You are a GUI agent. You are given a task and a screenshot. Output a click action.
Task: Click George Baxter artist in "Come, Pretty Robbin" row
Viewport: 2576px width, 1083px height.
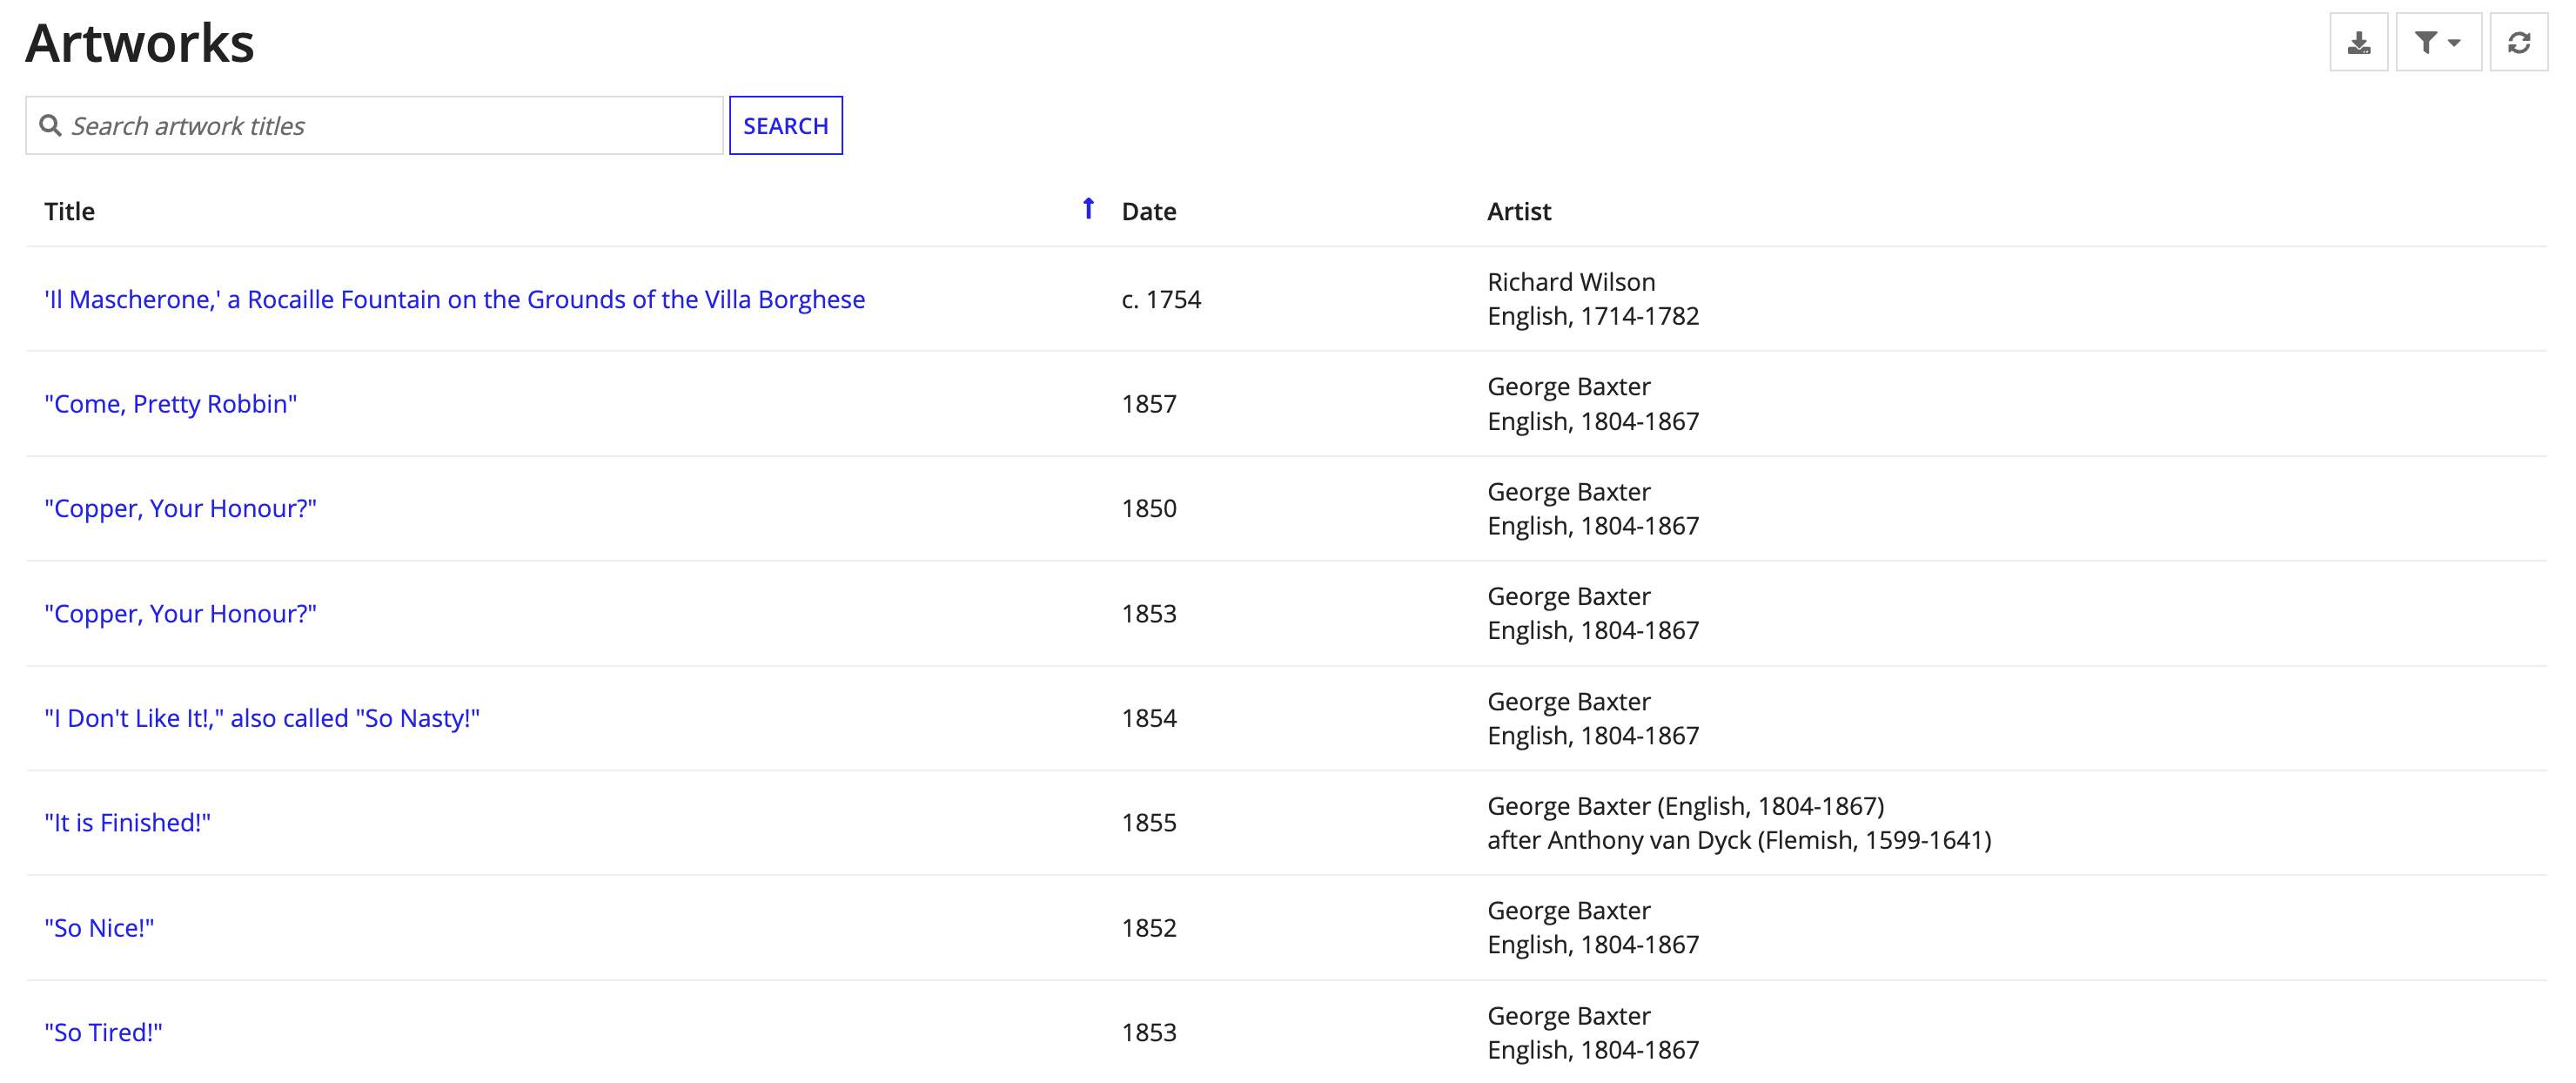tap(1569, 386)
